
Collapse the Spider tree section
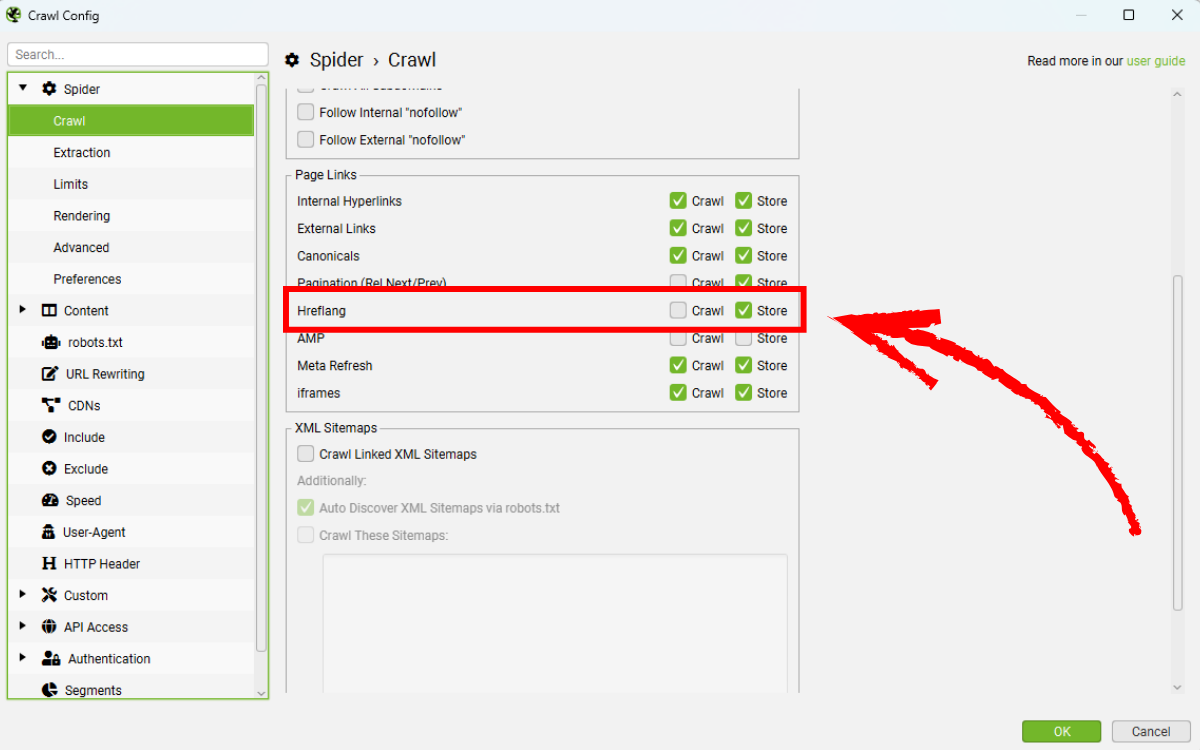(x=23, y=89)
